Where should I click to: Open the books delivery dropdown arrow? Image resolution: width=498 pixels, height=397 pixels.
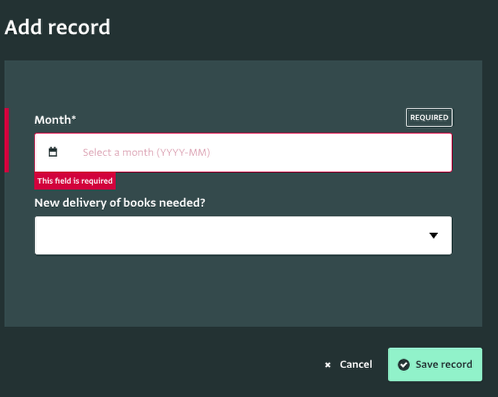pos(433,235)
